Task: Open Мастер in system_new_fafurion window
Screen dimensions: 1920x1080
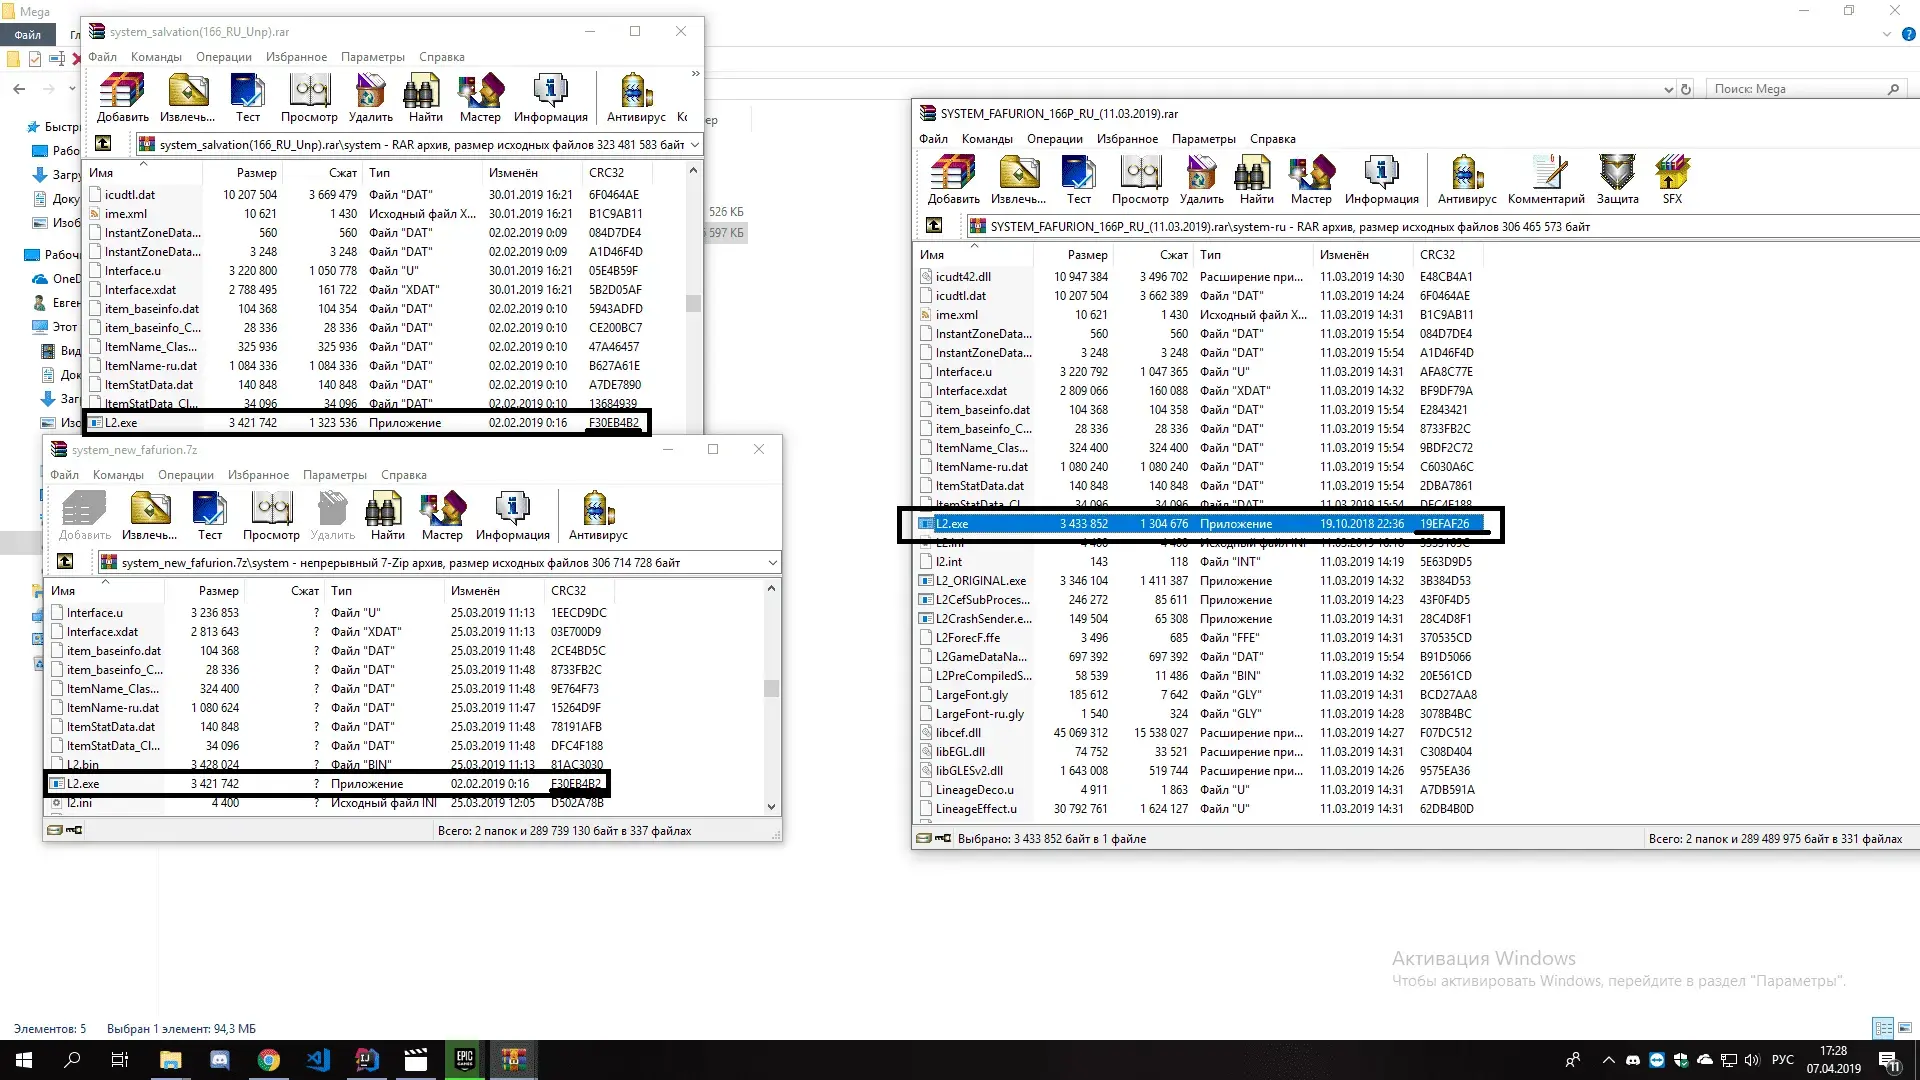Action: (442, 516)
